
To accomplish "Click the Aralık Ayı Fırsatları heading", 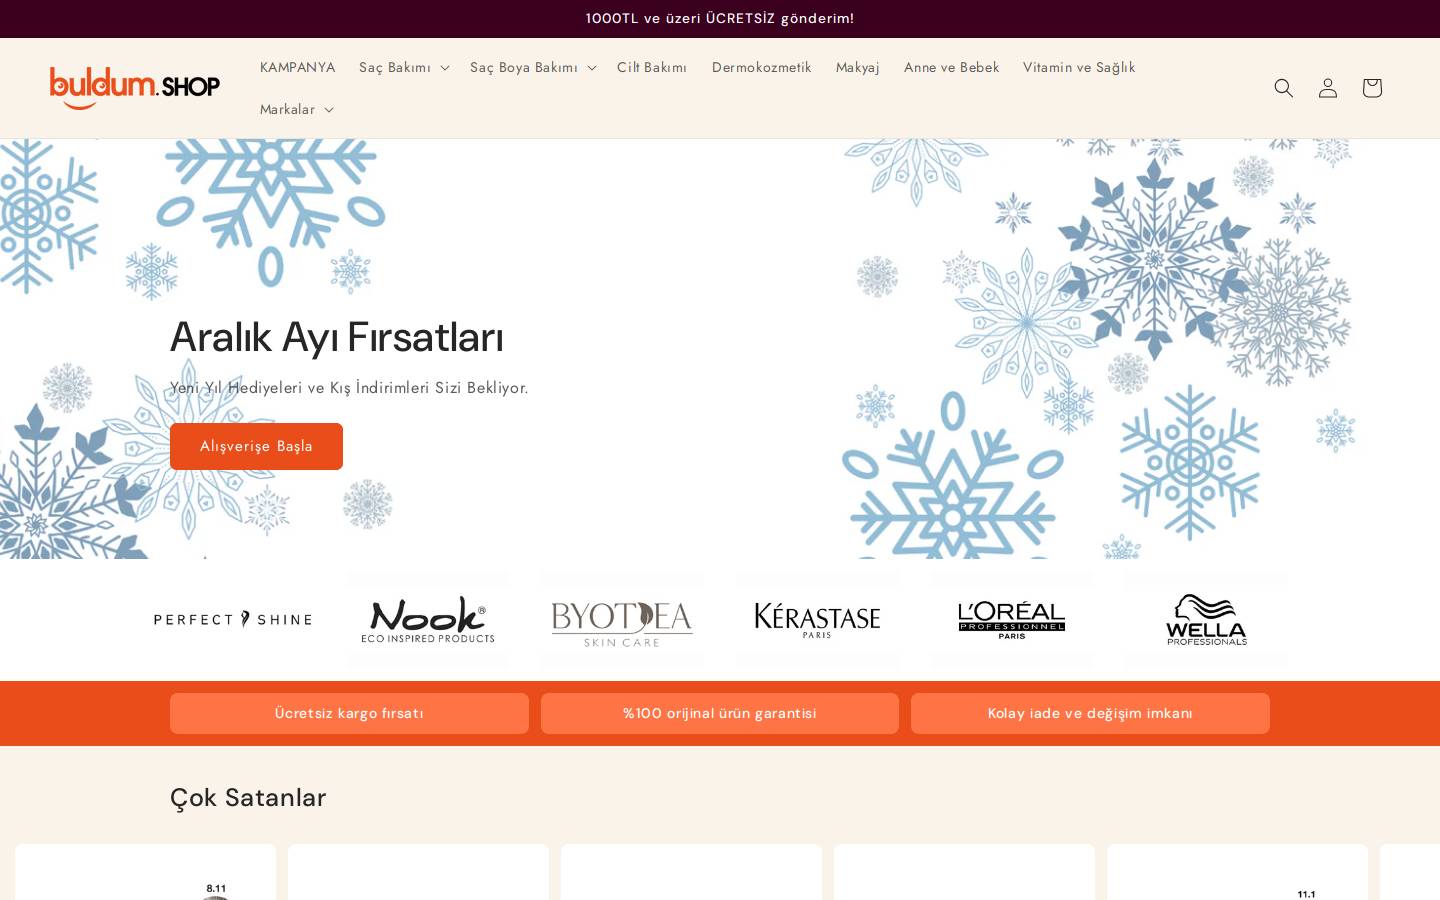I will (337, 337).
